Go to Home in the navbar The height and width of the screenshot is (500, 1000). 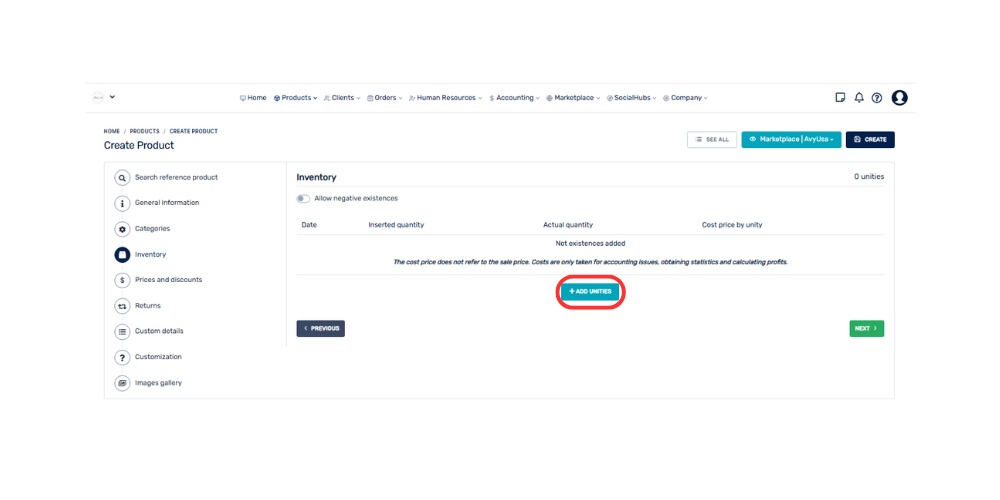pos(253,98)
